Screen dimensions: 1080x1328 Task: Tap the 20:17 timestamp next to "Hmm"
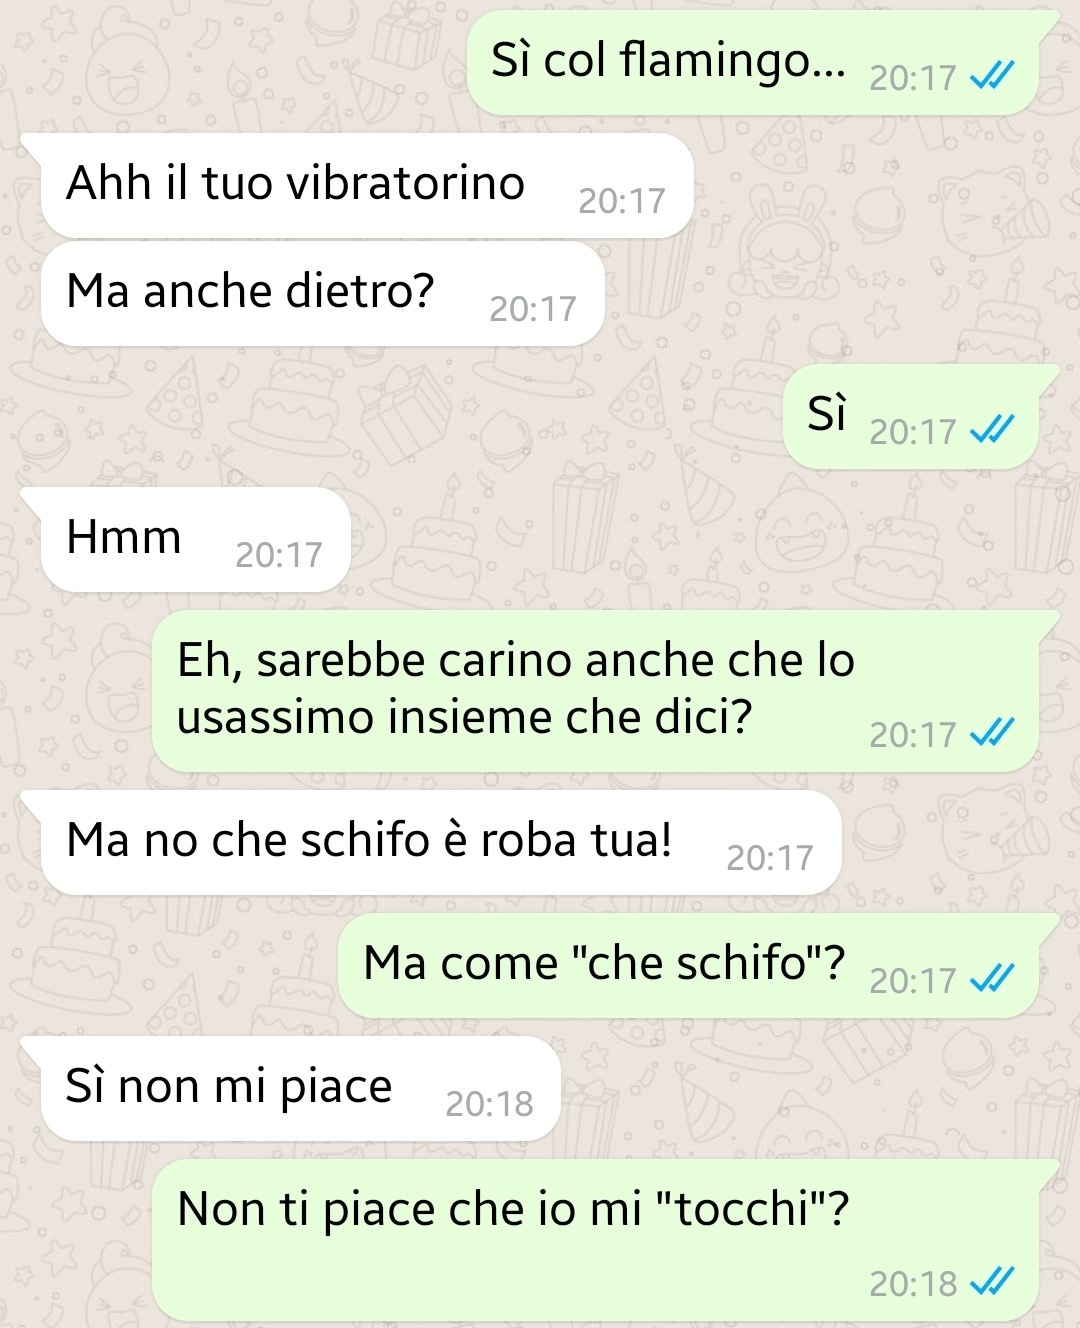tap(279, 554)
